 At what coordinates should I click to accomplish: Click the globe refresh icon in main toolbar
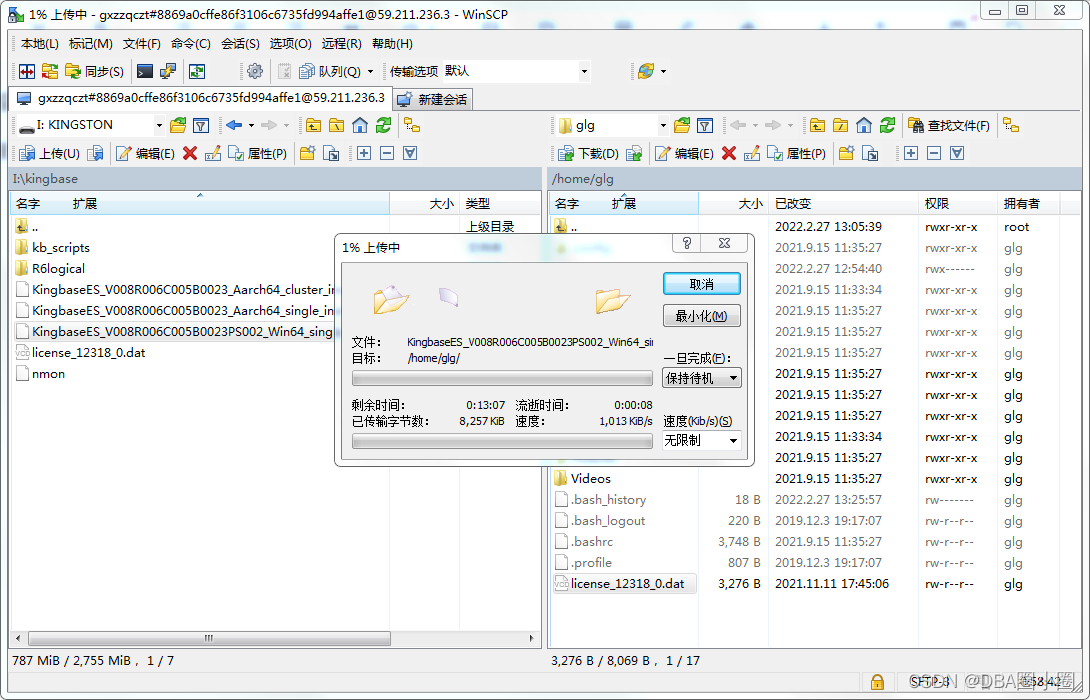(x=646, y=71)
